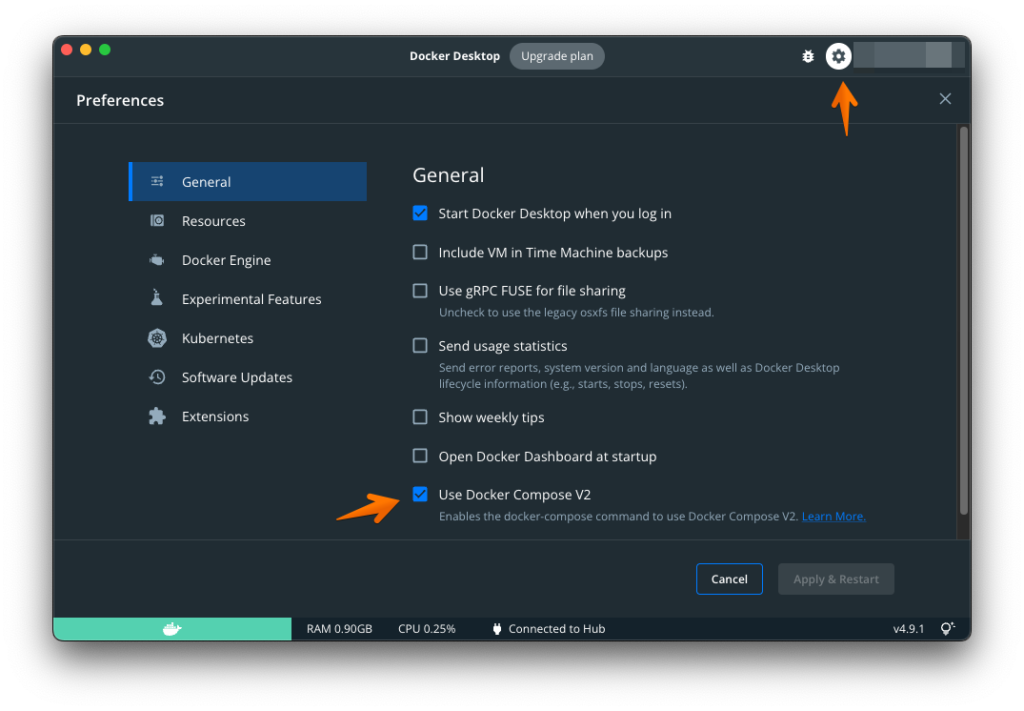Screen dimensions: 1024x711
Task: Open settings via the gear icon
Action: pos(838,57)
